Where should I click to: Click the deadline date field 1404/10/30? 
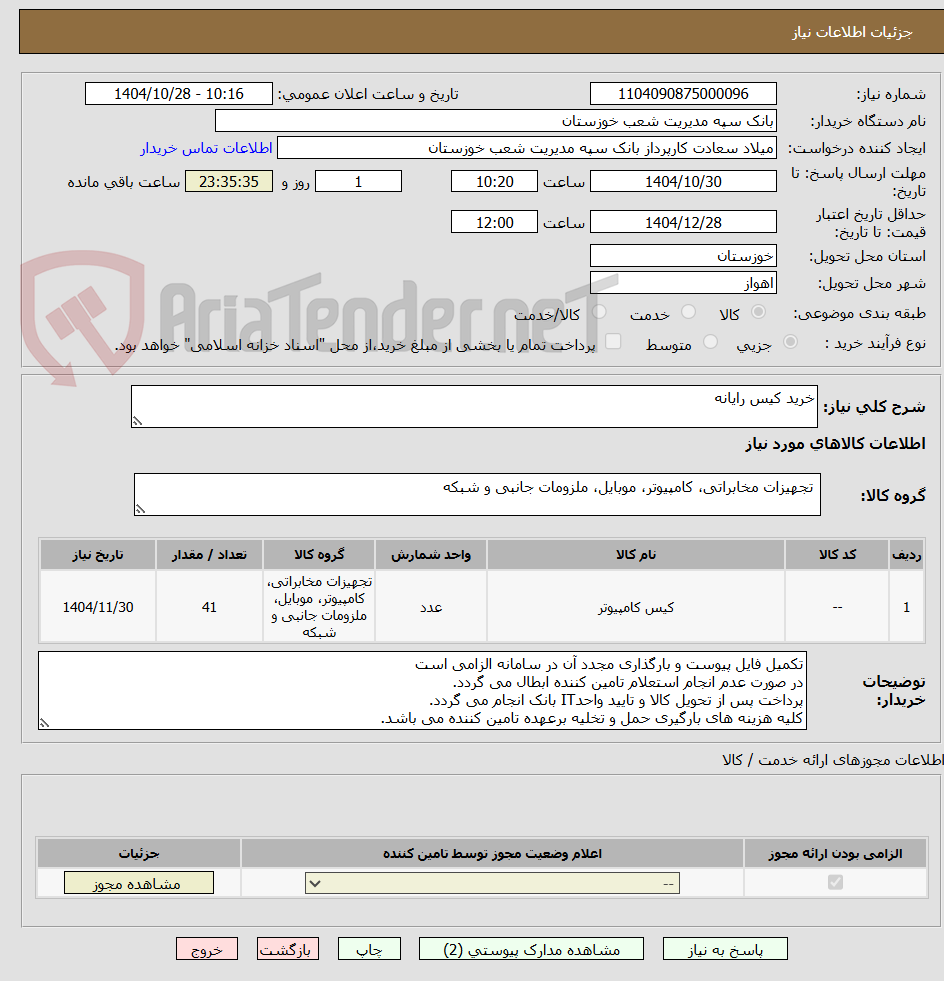click(x=683, y=181)
